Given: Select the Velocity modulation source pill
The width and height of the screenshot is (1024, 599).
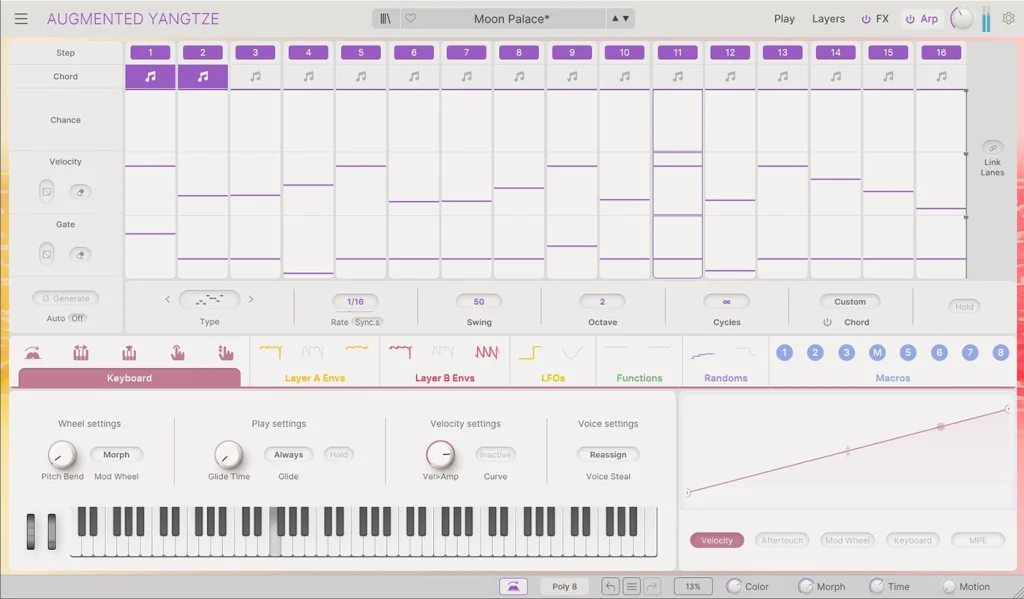Looking at the screenshot, I should (x=716, y=540).
